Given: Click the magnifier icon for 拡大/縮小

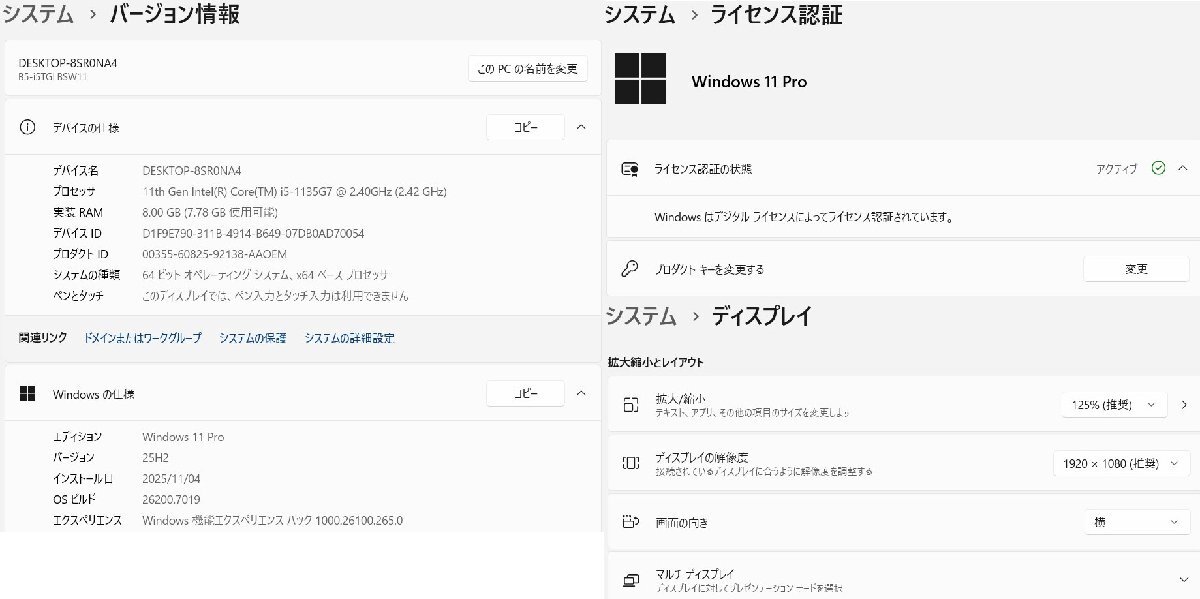Looking at the screenshot, I should tap(630, 407).
